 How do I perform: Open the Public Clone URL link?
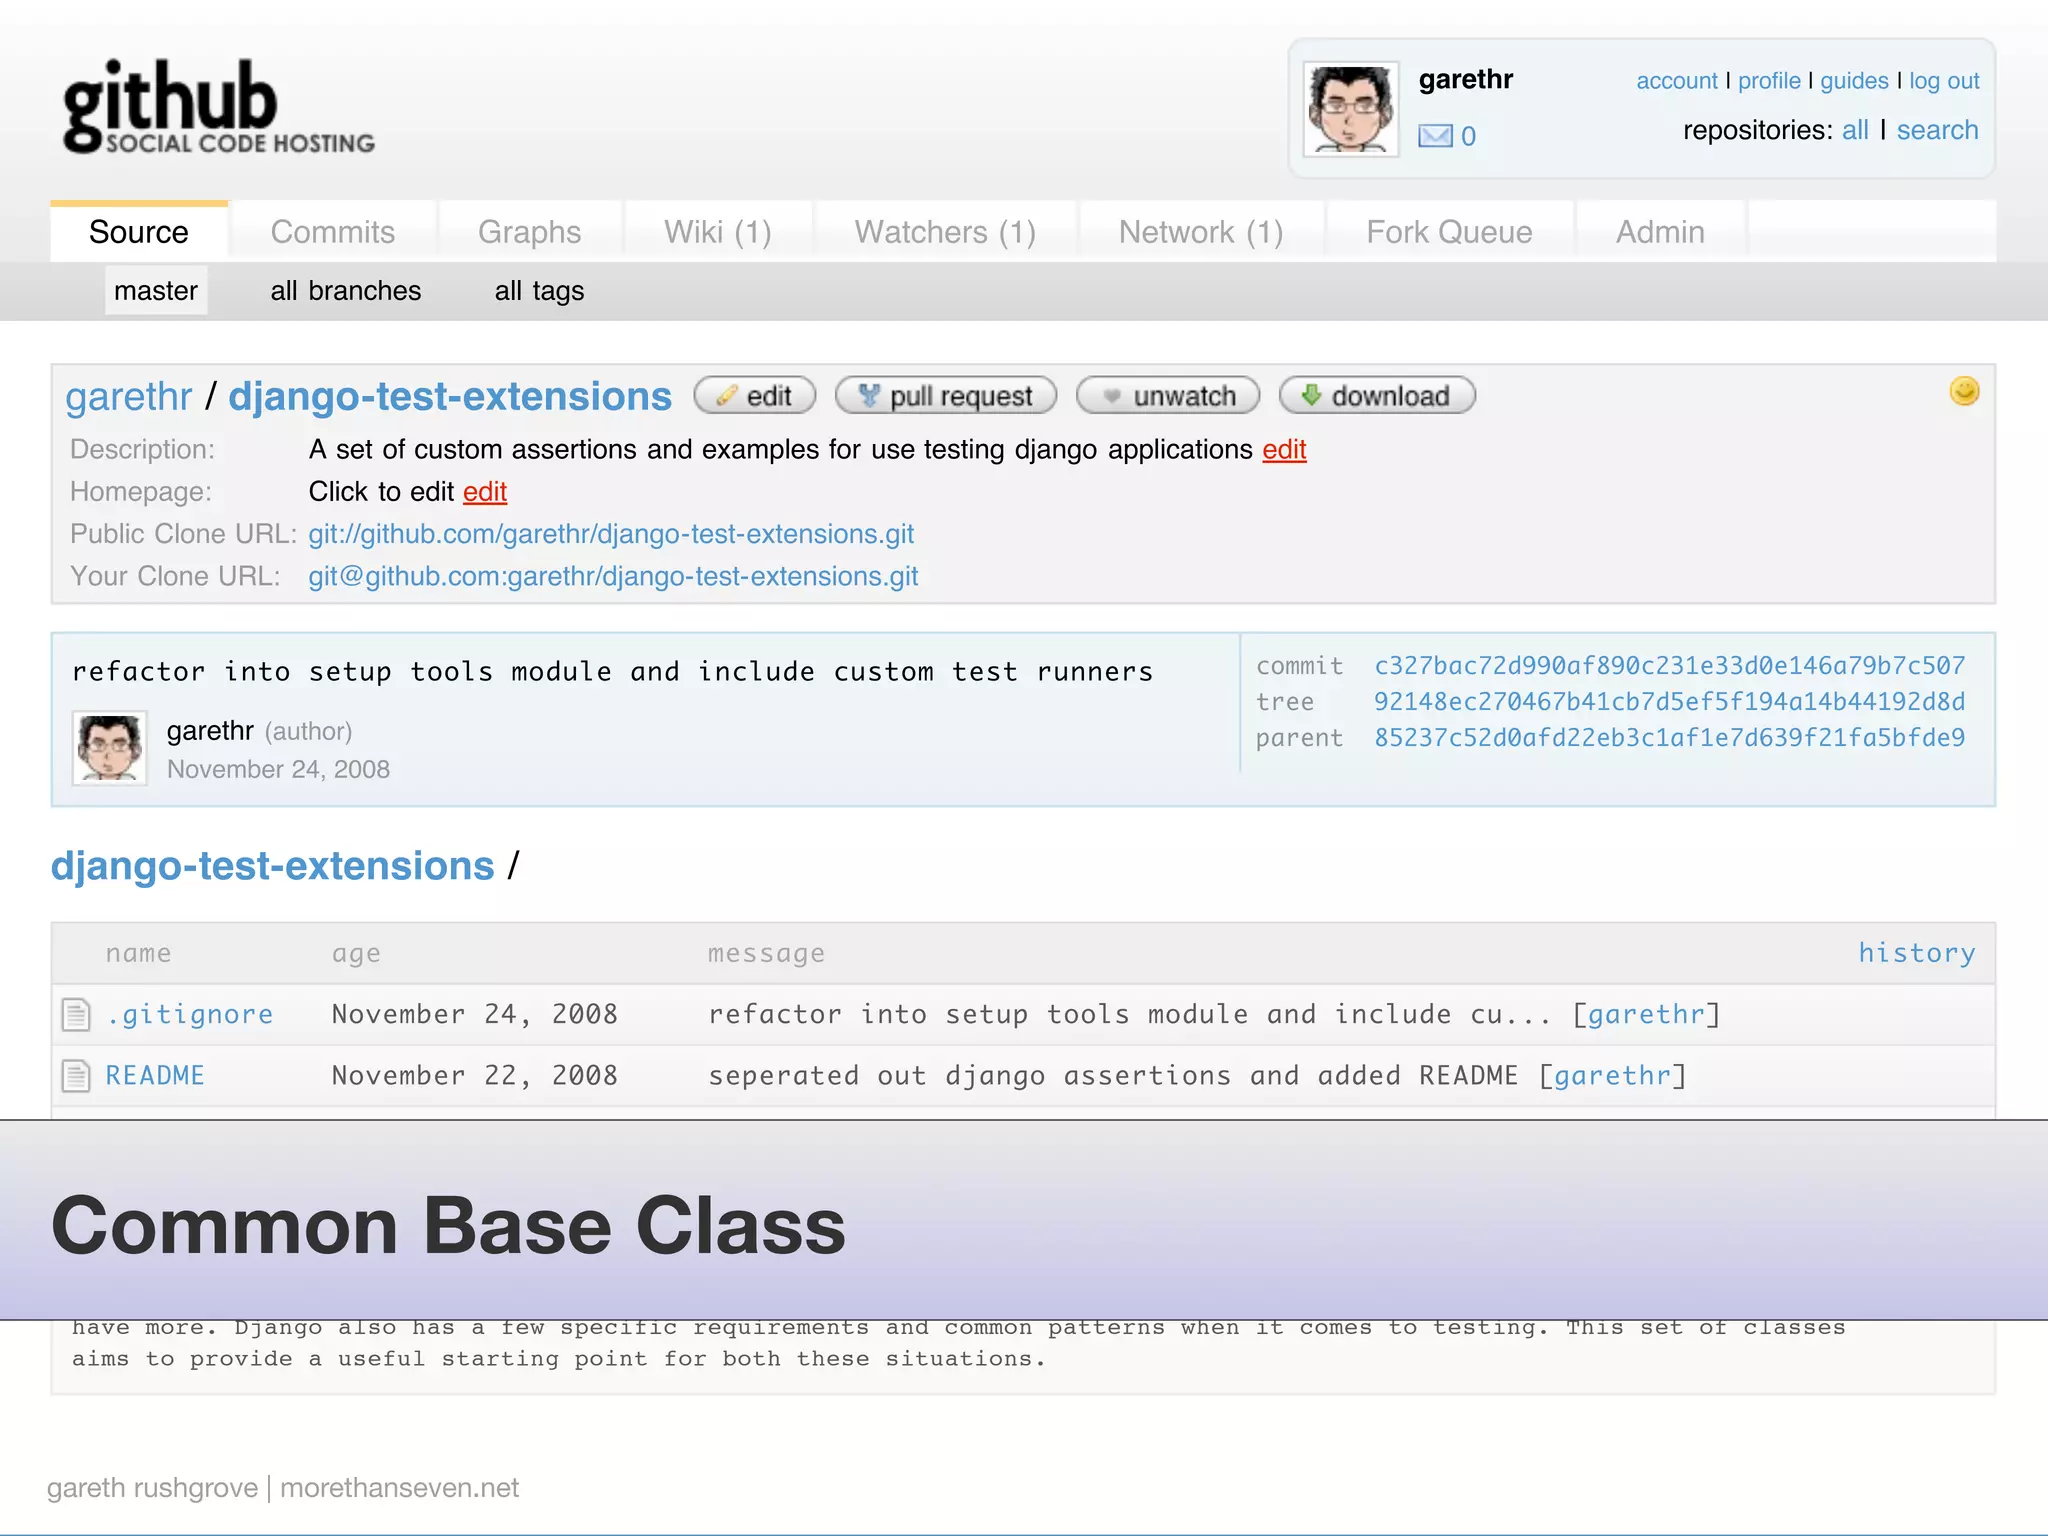[x=611, y=534]
